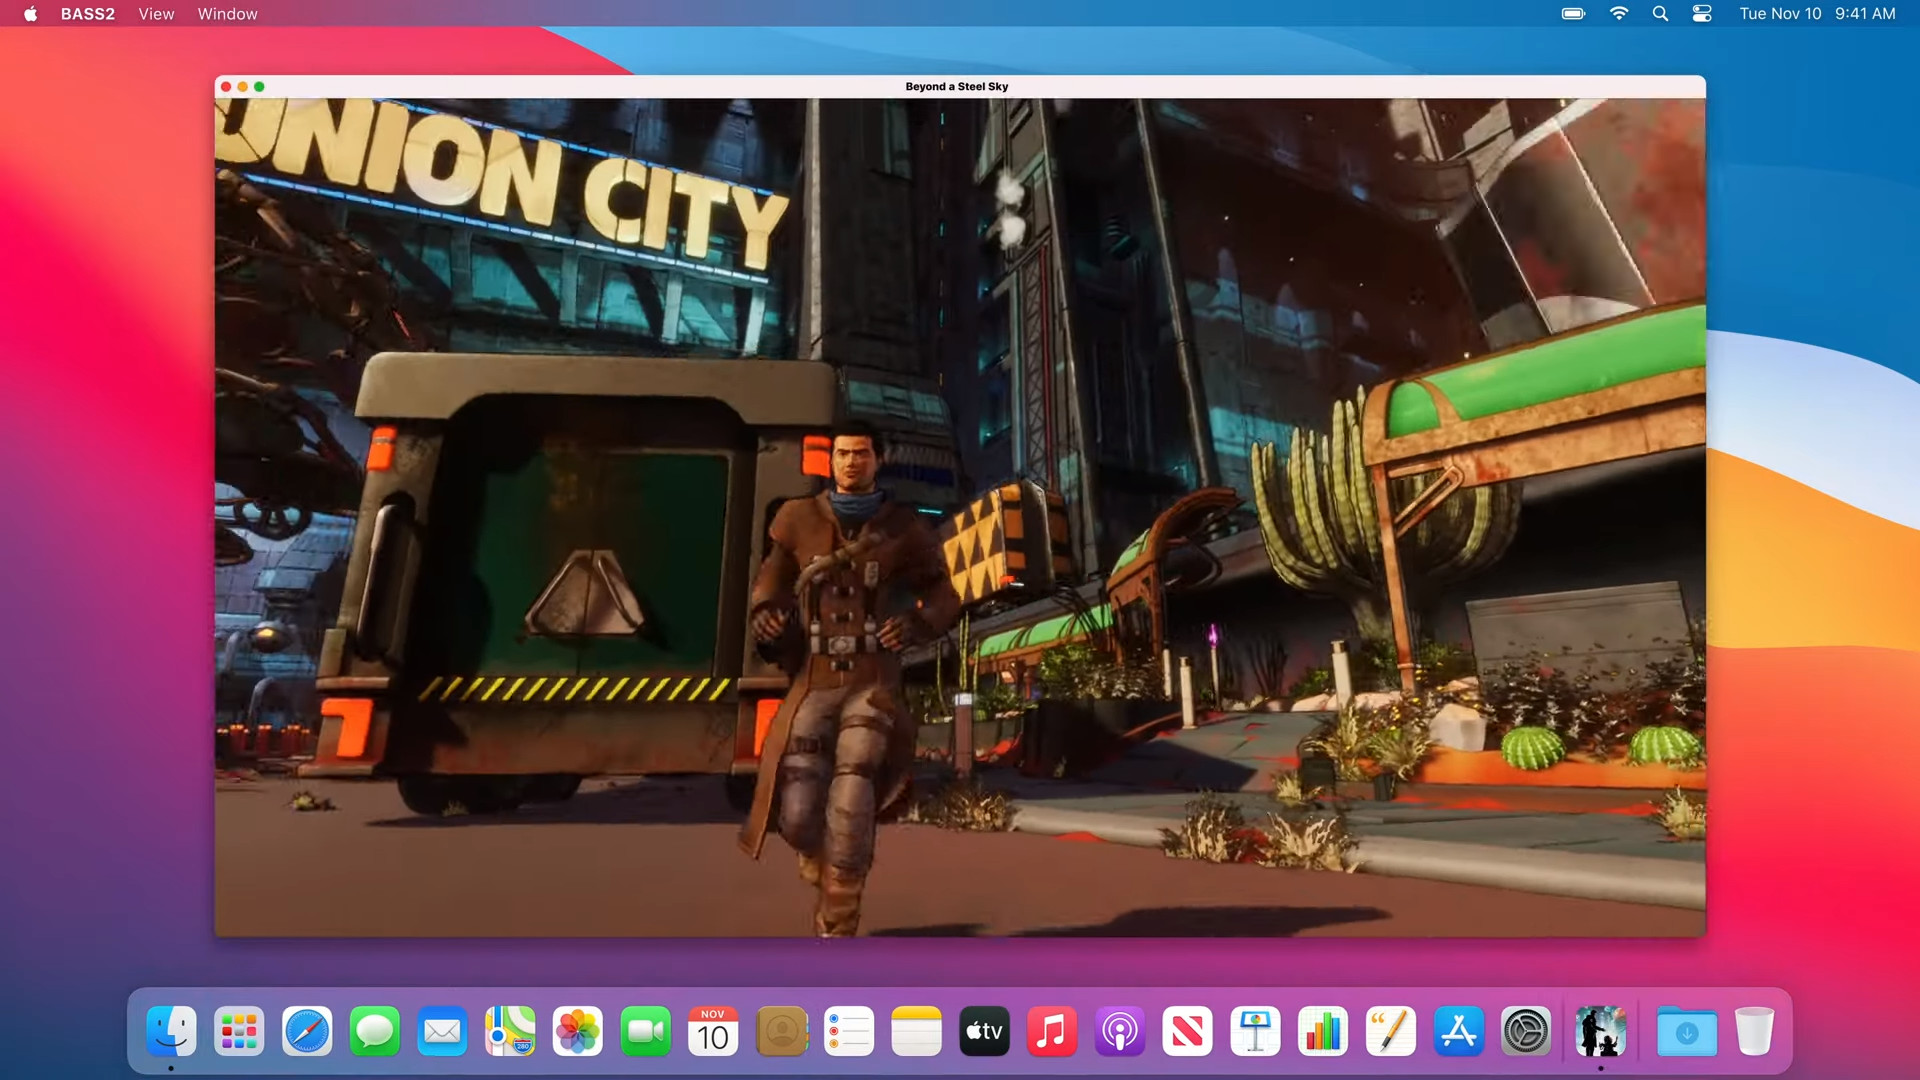Open Spotlight search in menu bar
The height and width of the screenshot is (1080, 1920).
coord(1660,14)
